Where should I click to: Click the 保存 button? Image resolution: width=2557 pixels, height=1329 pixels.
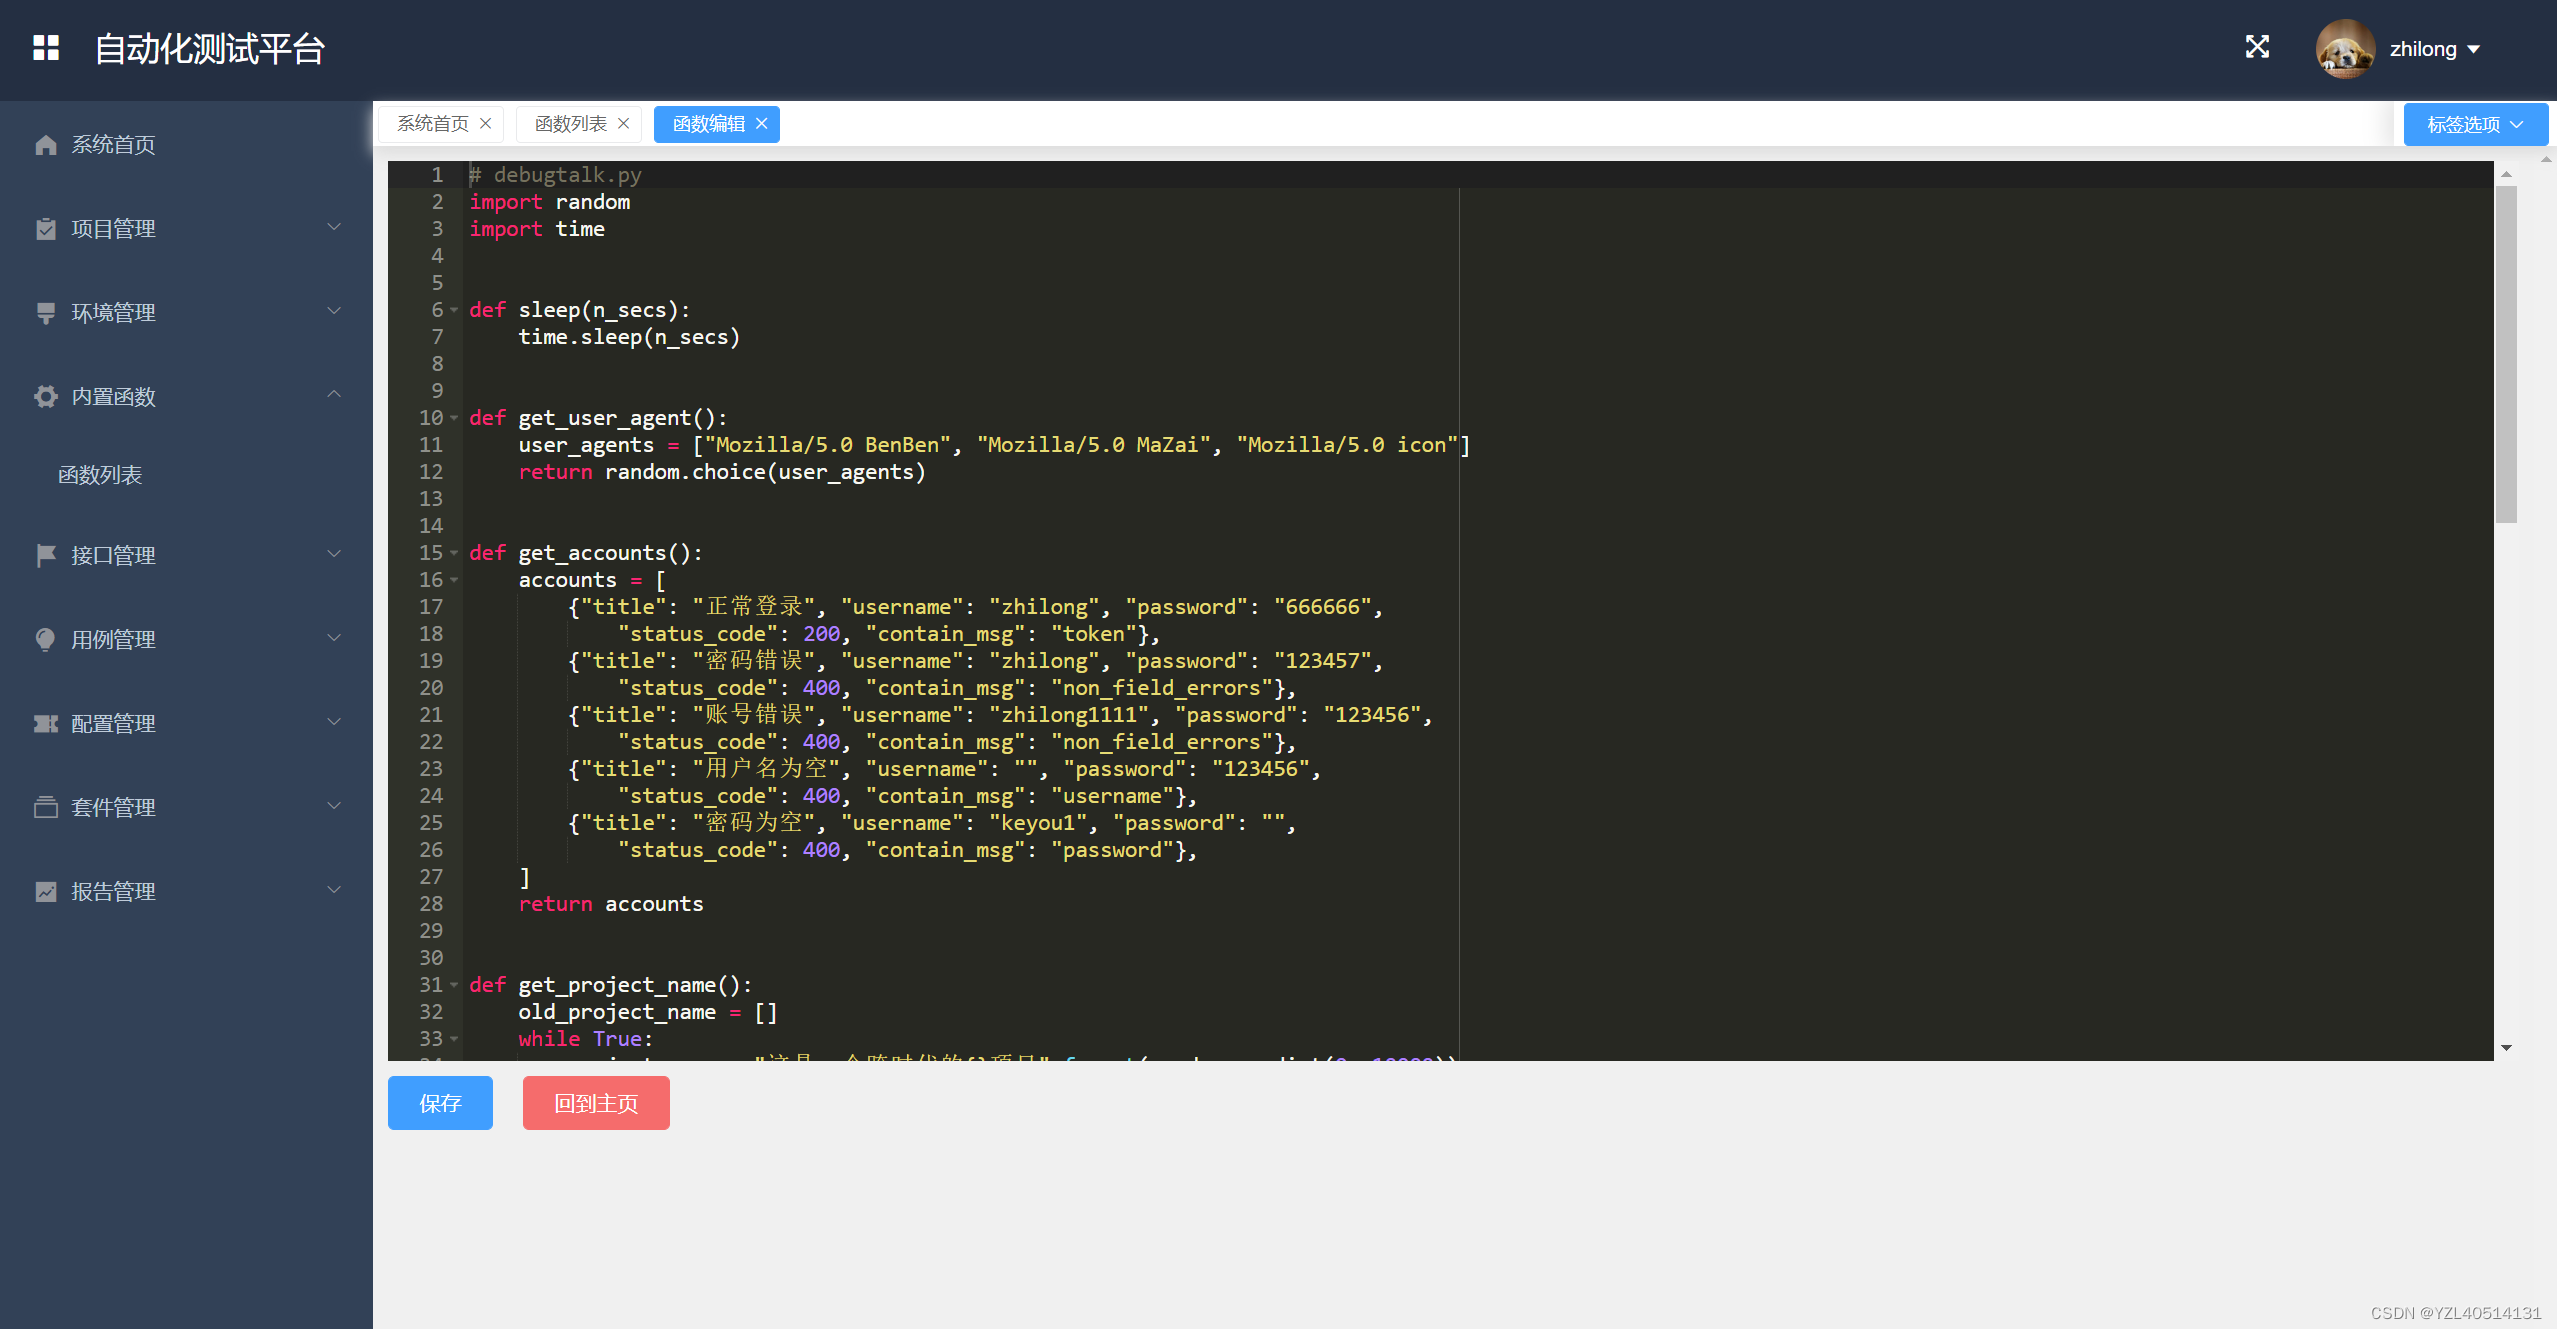click(x=440, y=1103)
